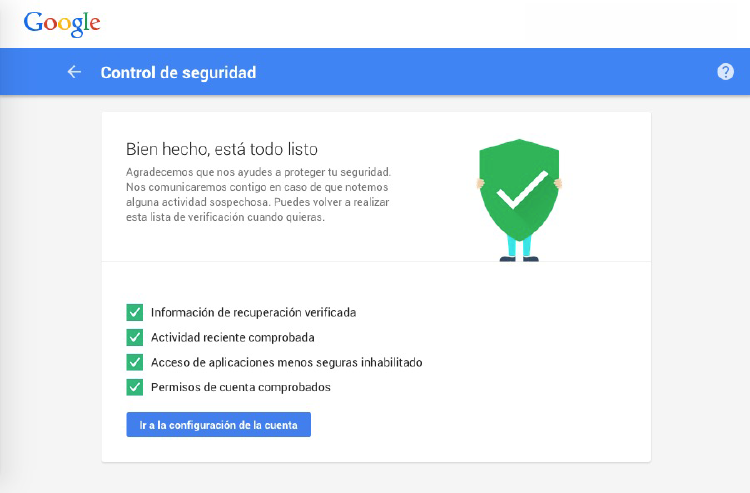
Task: Select the text 'Información de recuperación verificada'
Action: click(x=254, y=312)
